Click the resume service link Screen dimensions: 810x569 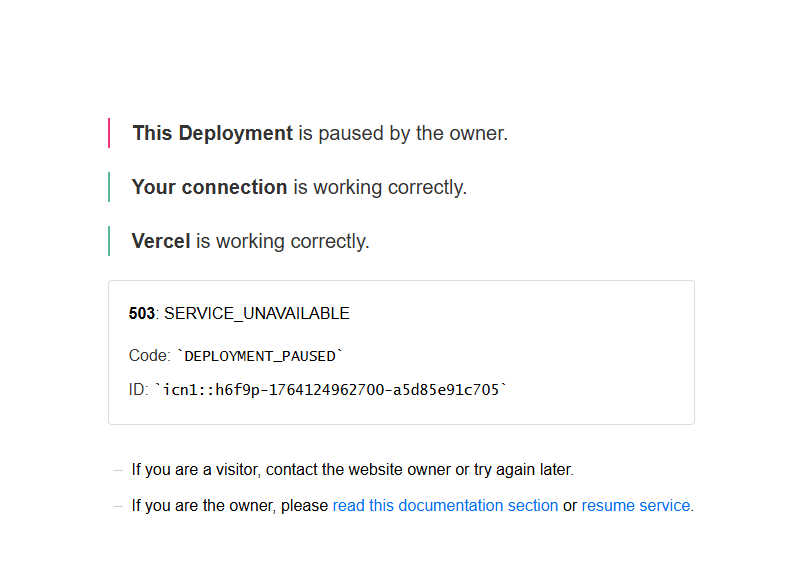pyautogui.click(x=636, y=506)
